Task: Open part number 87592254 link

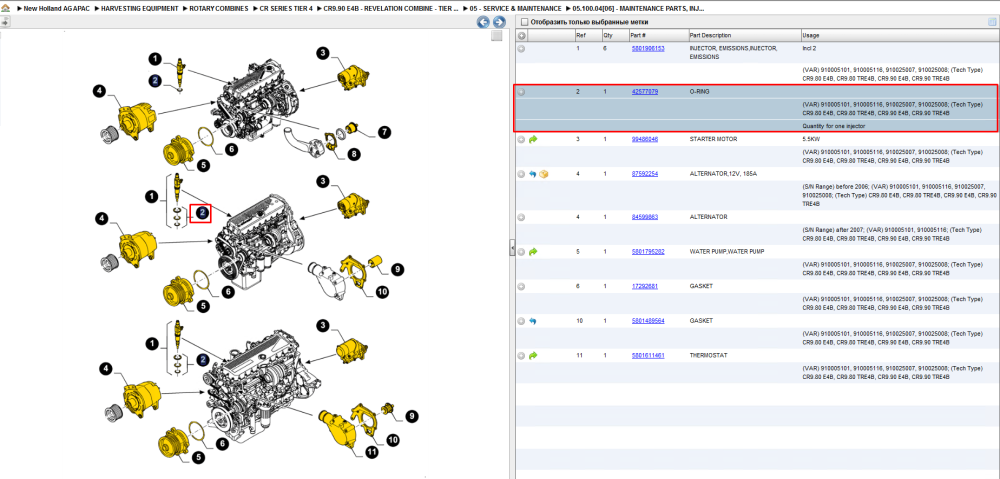Action: [x=644, y=173]
